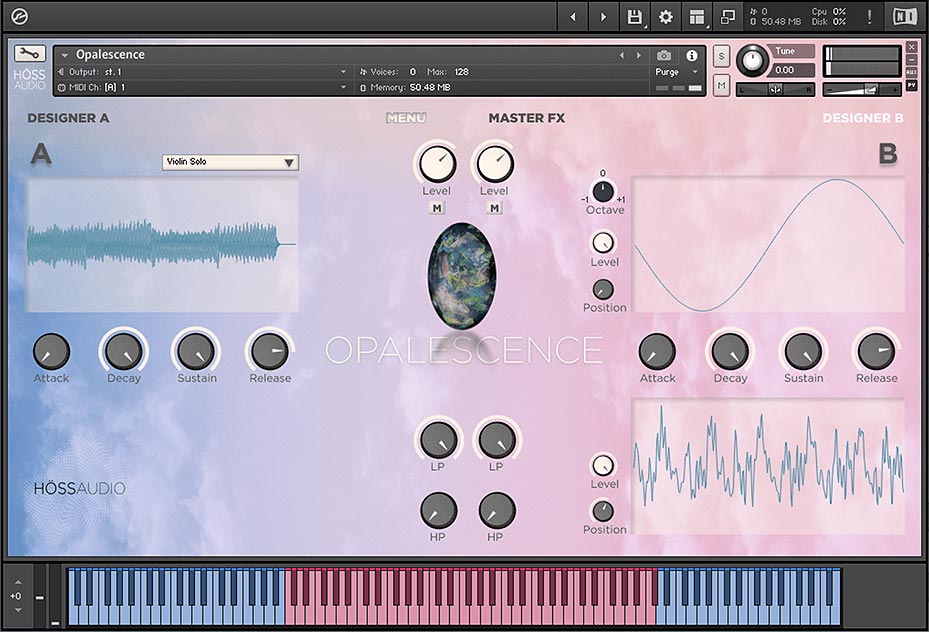Open the Violin Solo sample dropdown
Screen dimensions: 929x632
(229, 162)
